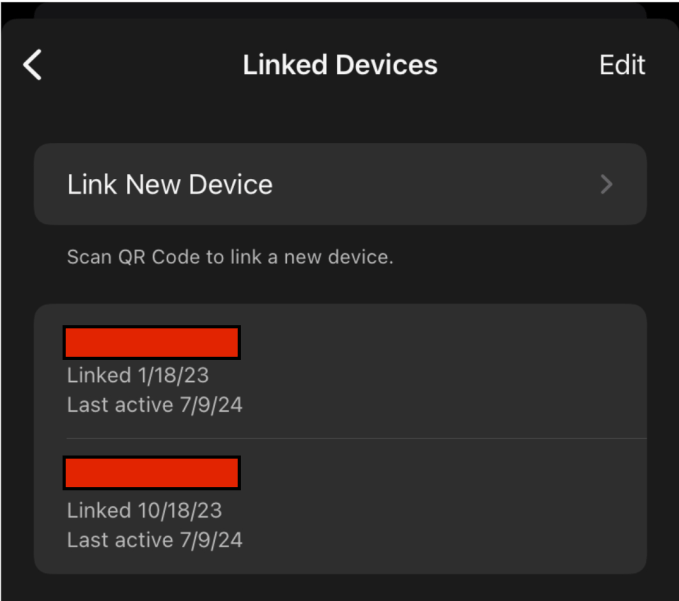The image size is (679, 601).
Task: Click the chevron beside Link New Device
Action: point(606,184)
